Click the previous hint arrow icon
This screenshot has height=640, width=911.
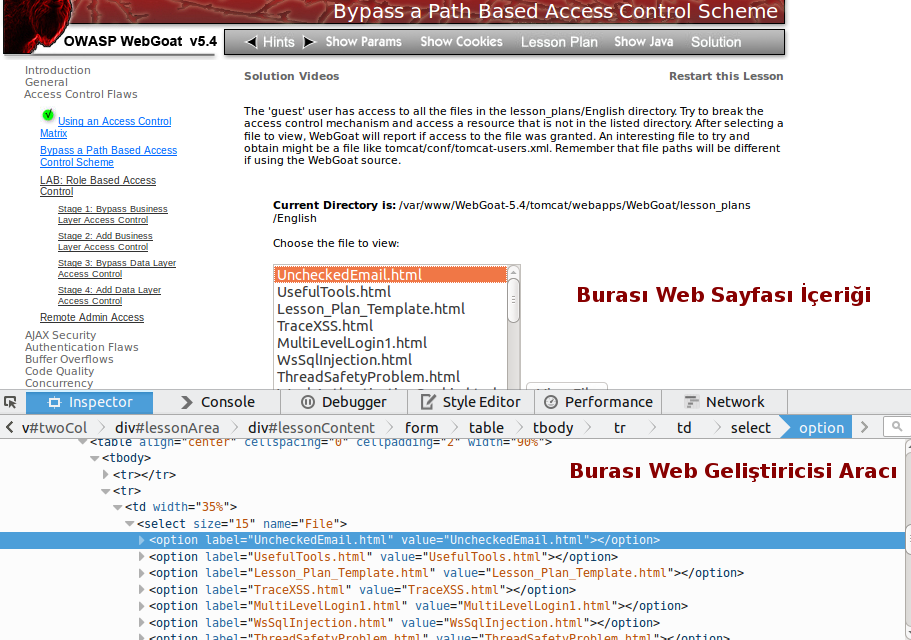tap(251, 42)
